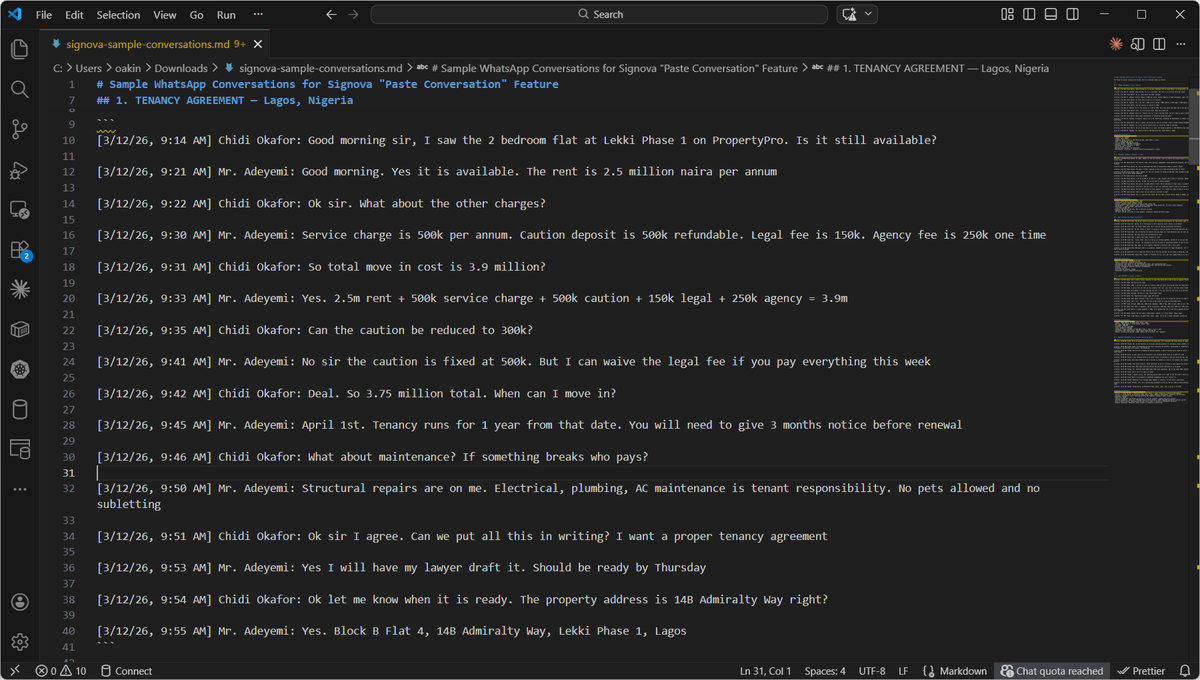Open the overflow menu ellipsis in menu bar
The height and width of the screenshot is (680, 1200).
click(259, 14)
